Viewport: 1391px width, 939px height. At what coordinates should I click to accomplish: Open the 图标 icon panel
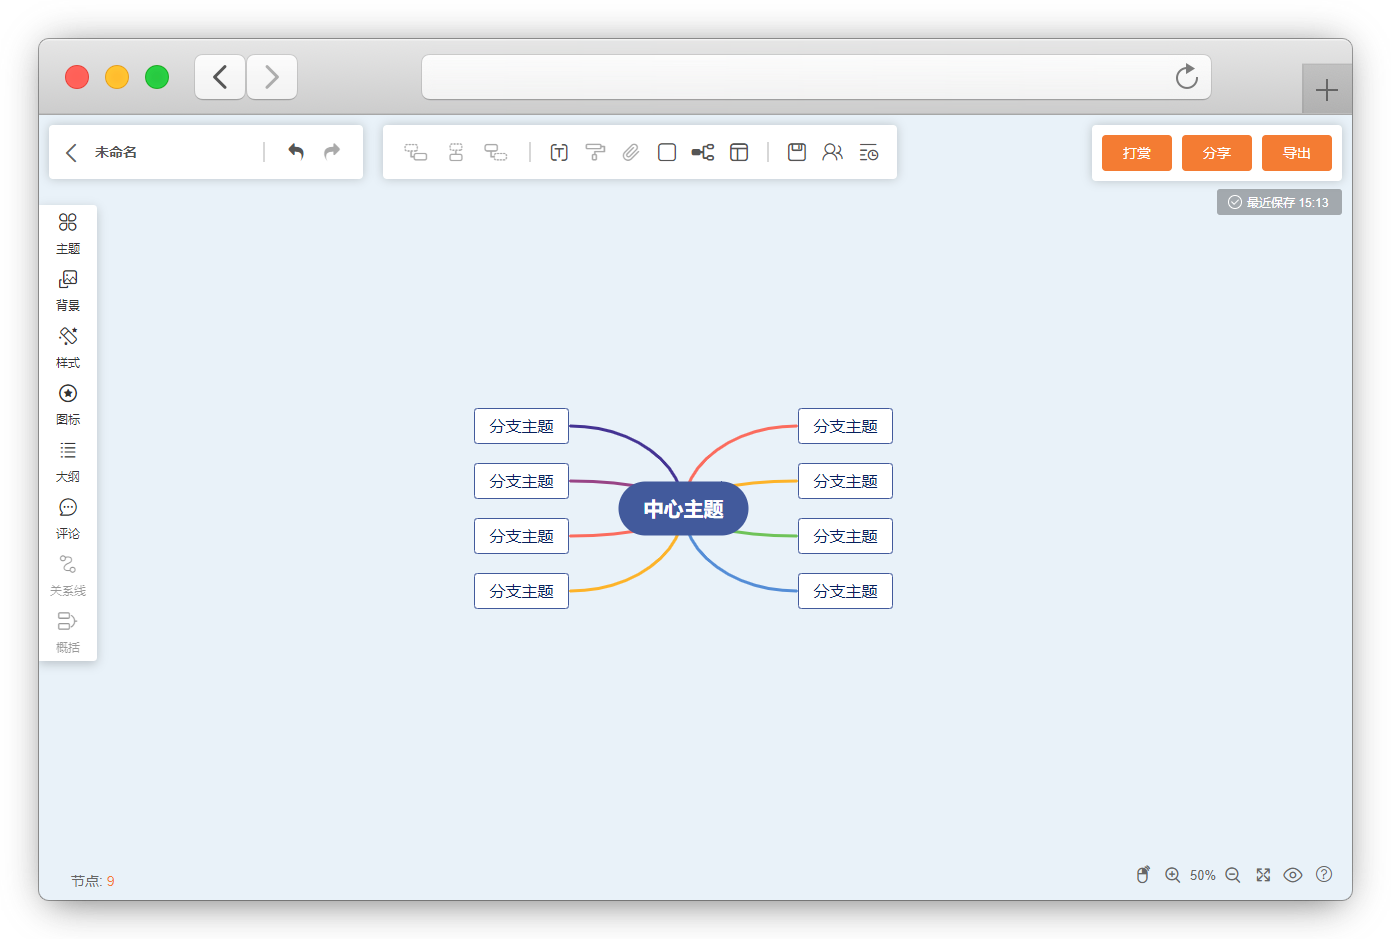click(x=68, y=405)
